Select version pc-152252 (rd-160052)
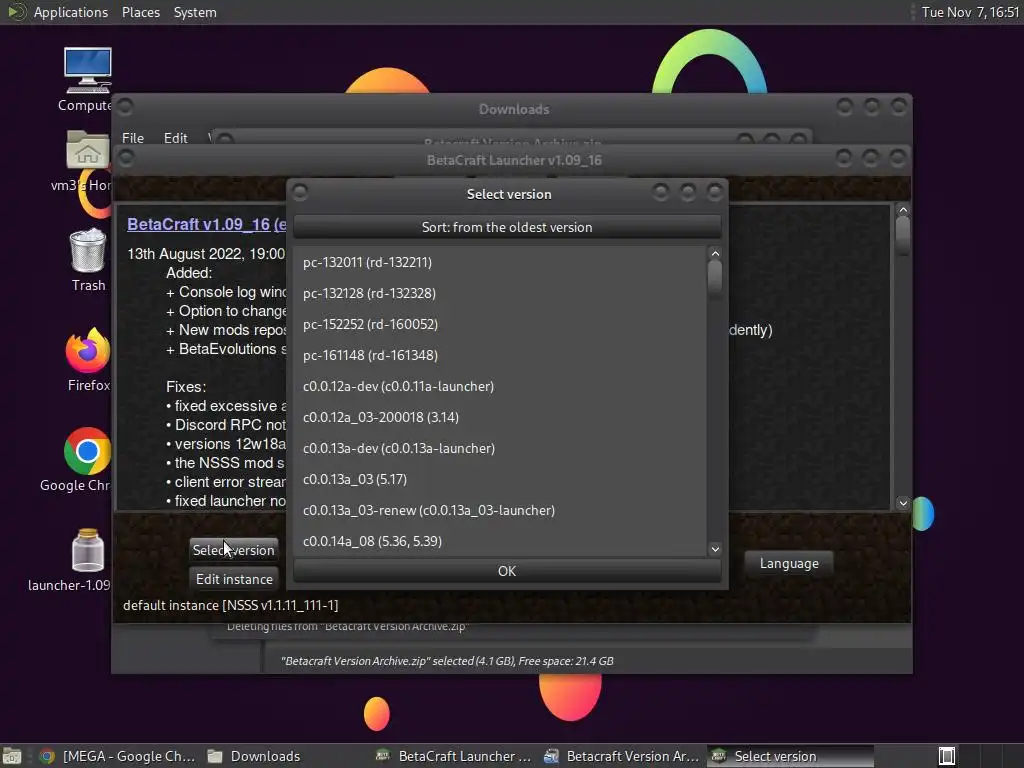Viewport: 1024px width, 768px height. (500, 324)
